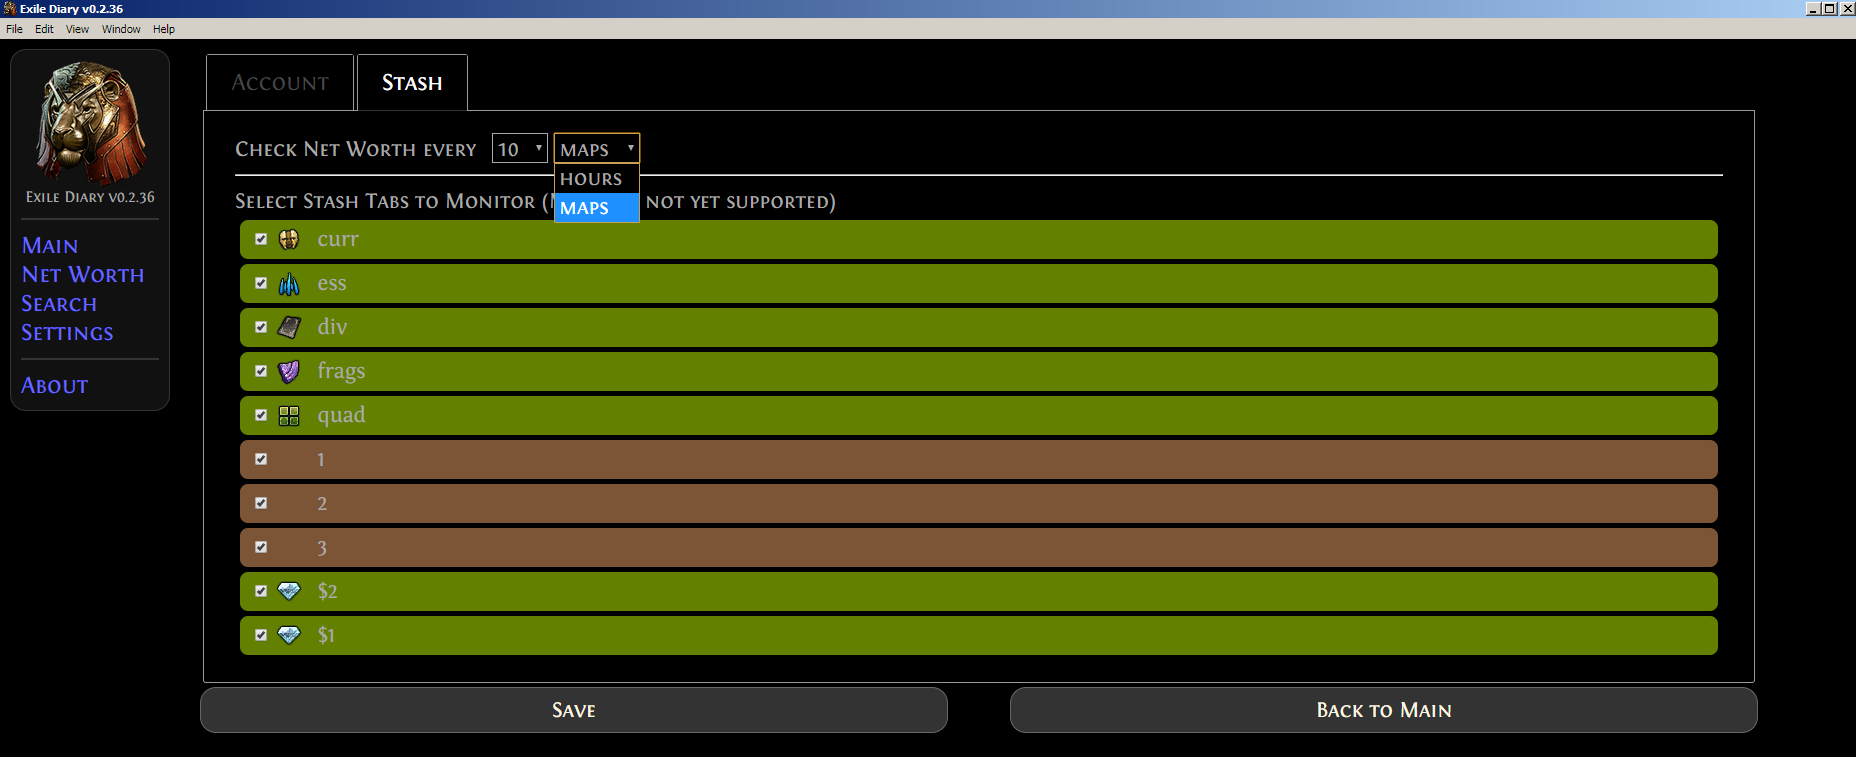Choose Hours from the dropdown list
The height and width of the screenshot is (757, 1856).
[x=597, y=179]
